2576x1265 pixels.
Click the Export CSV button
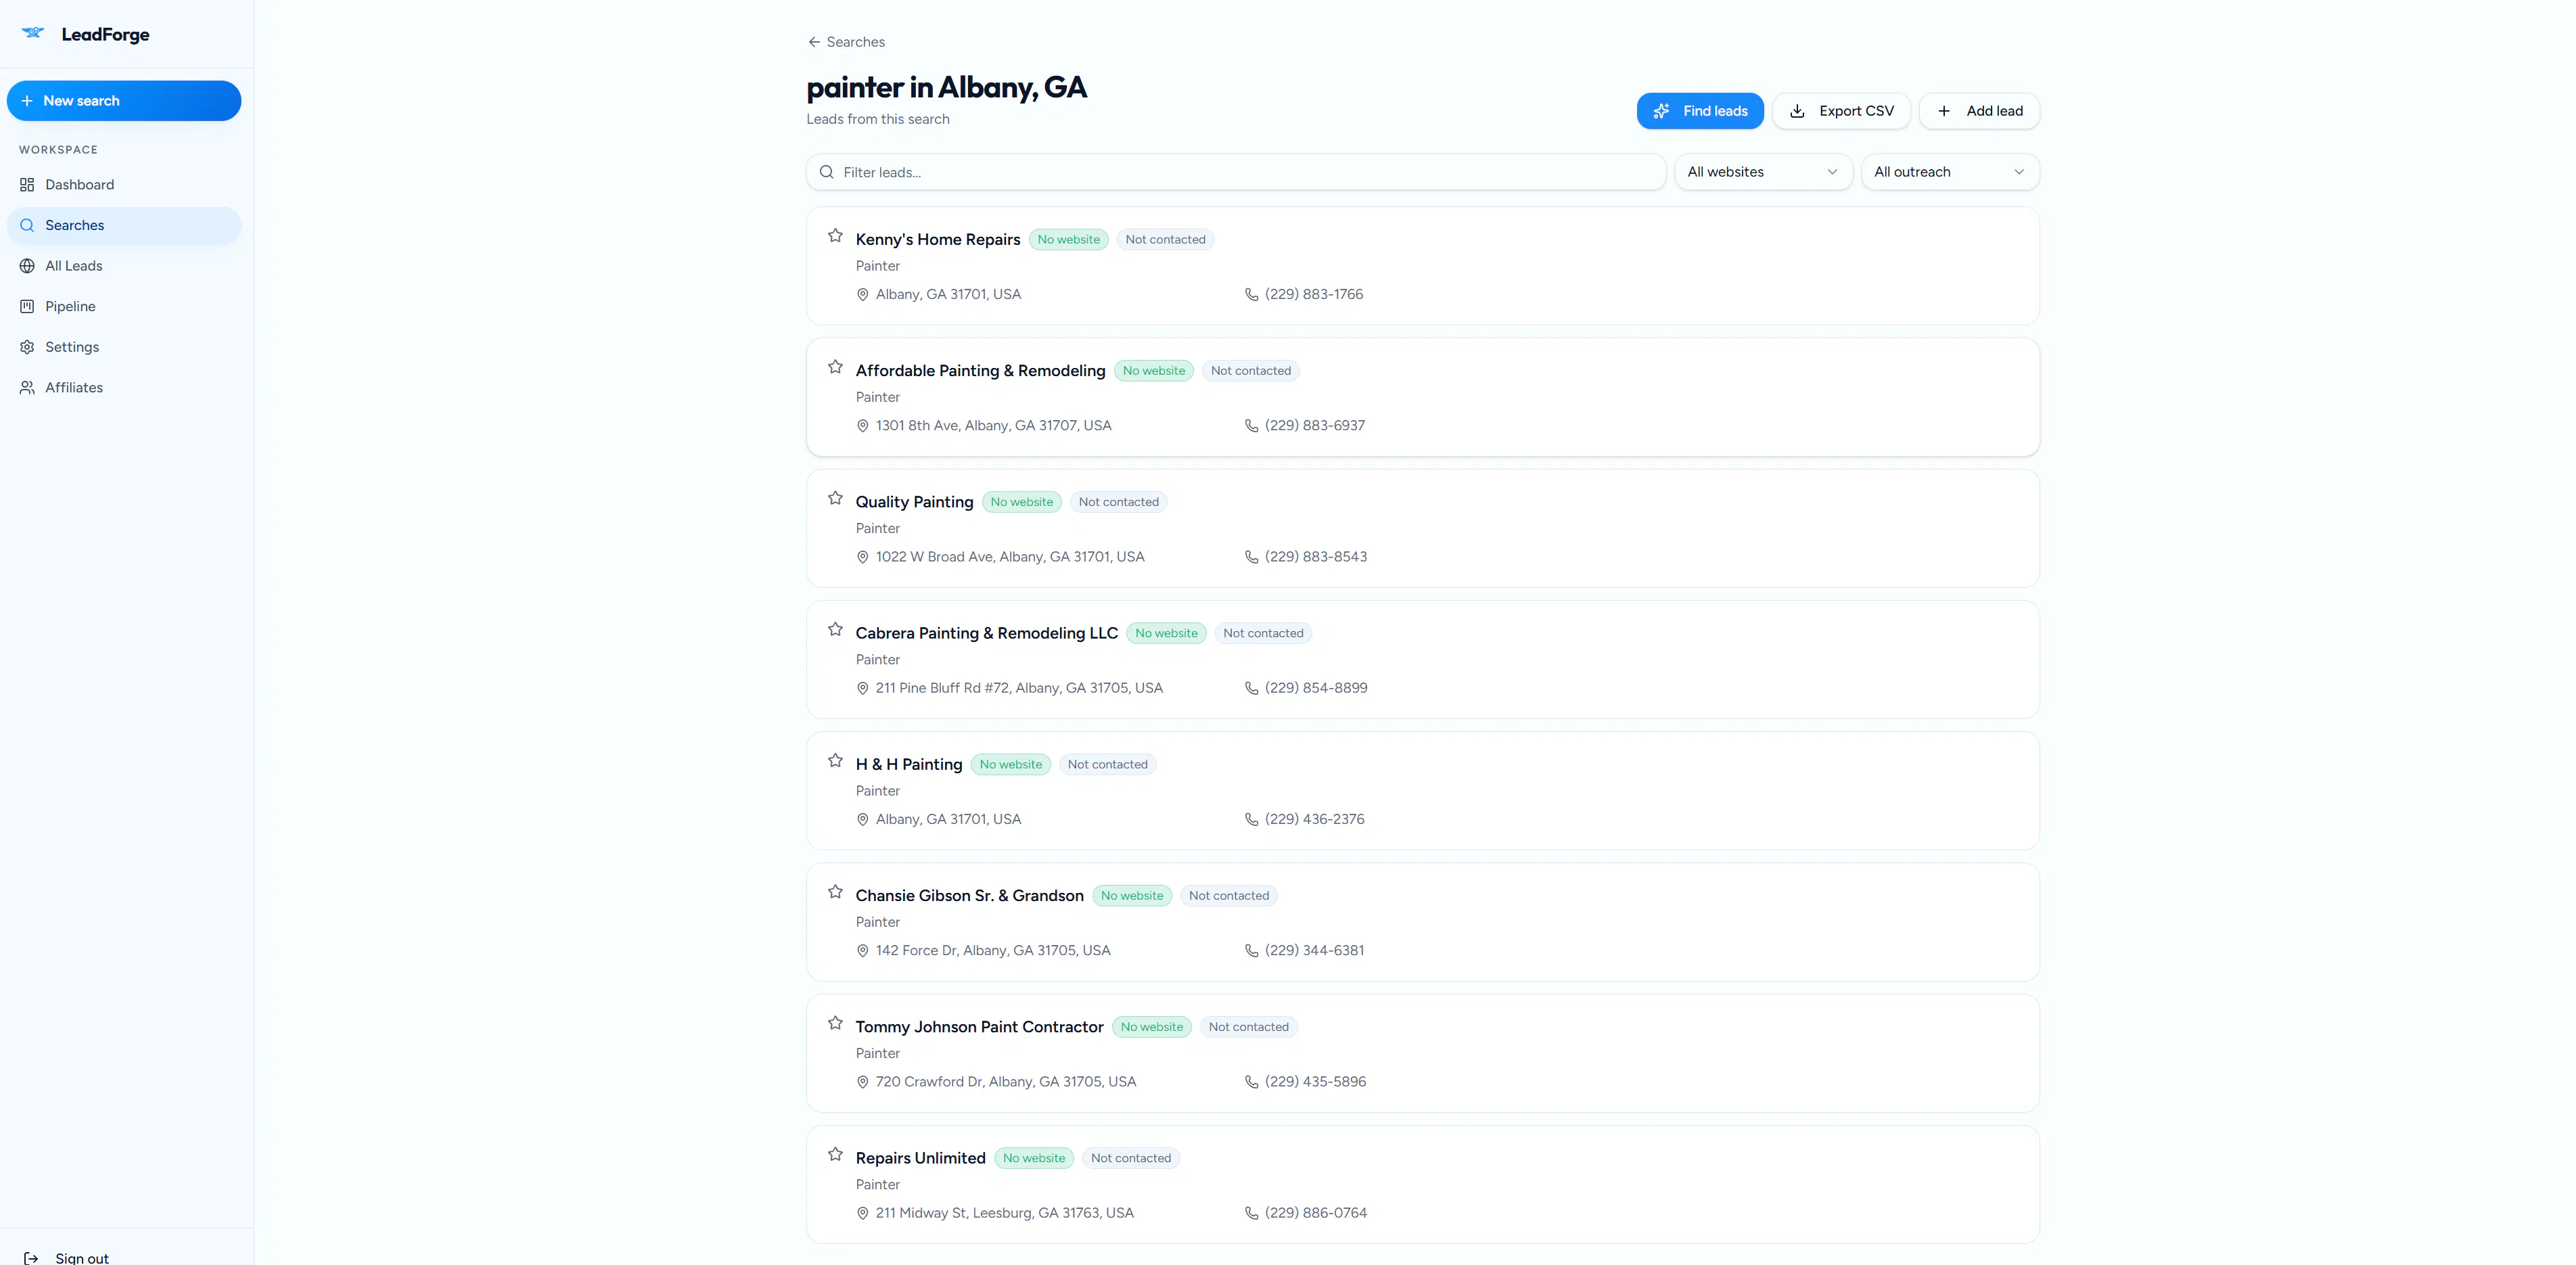pyautogui.click(x=1841, y=111)
